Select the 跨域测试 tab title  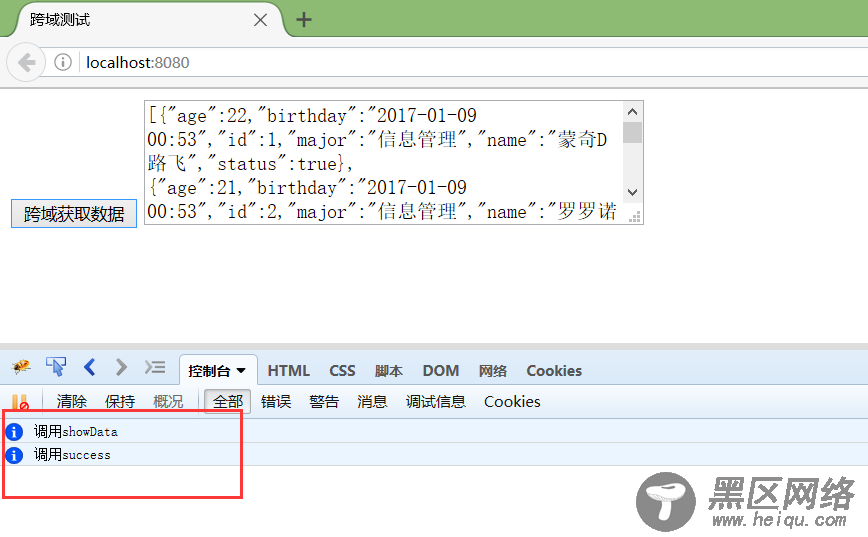60,20
